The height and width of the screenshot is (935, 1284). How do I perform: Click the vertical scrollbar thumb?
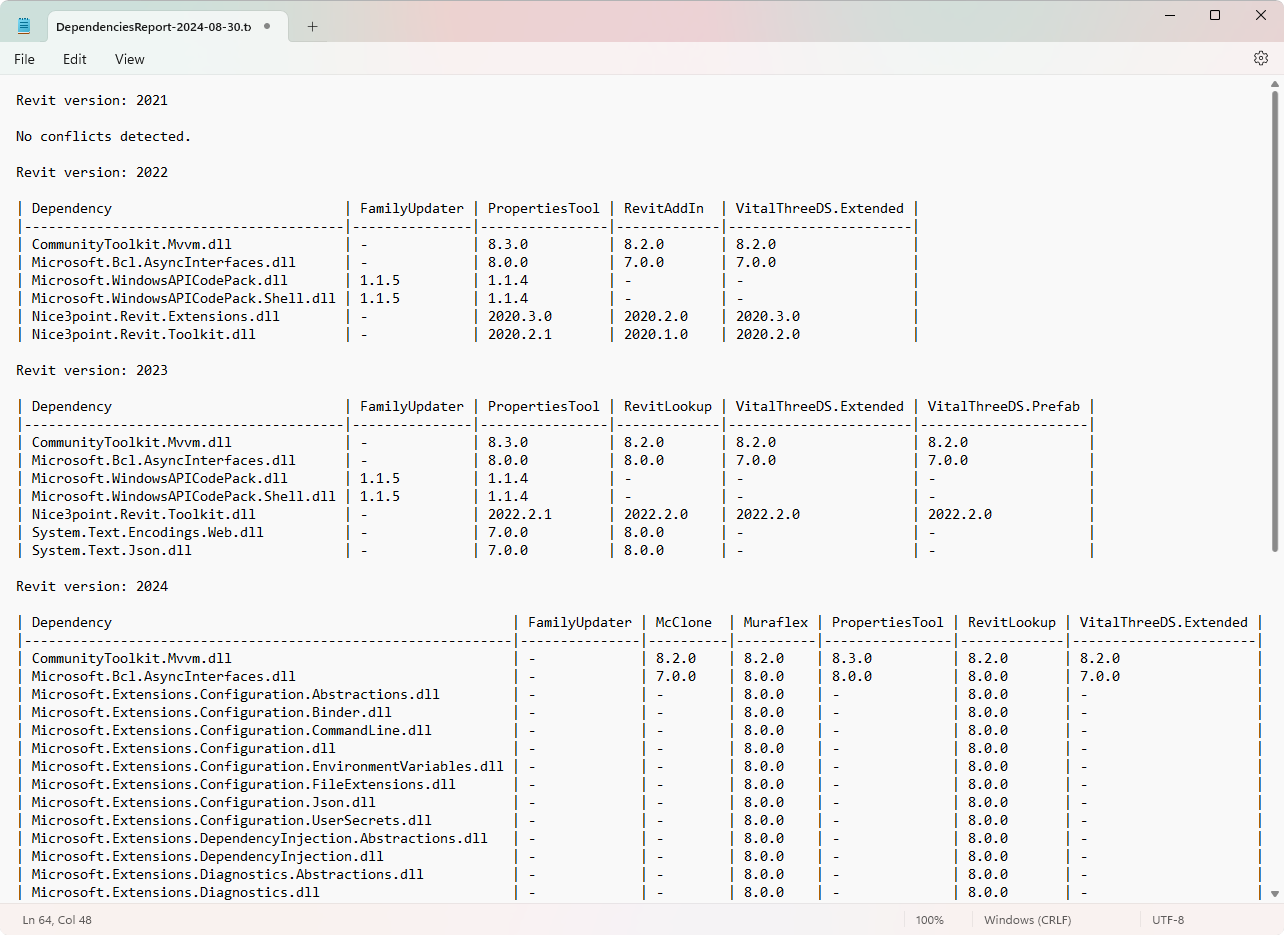[1274, 320]
